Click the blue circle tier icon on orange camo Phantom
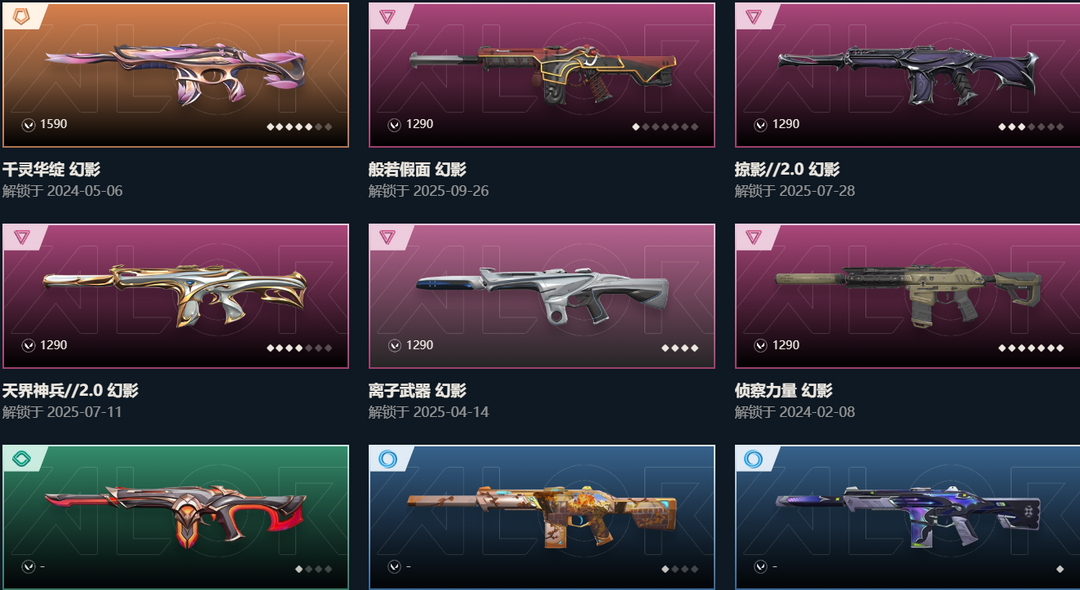 pyautogui.click(x=388, y=459)
